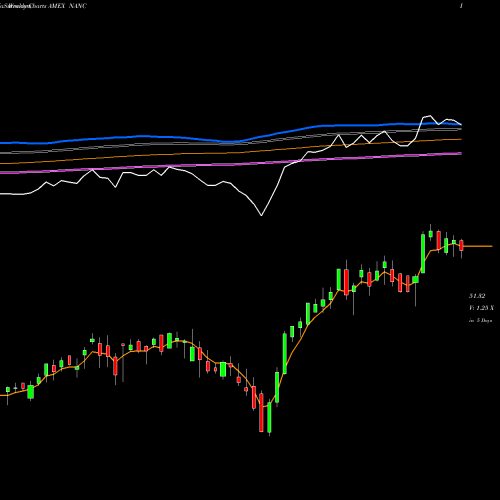Screen dimensions: 500x500
Task: Select the last red candle on the chart
Action: 461,245
